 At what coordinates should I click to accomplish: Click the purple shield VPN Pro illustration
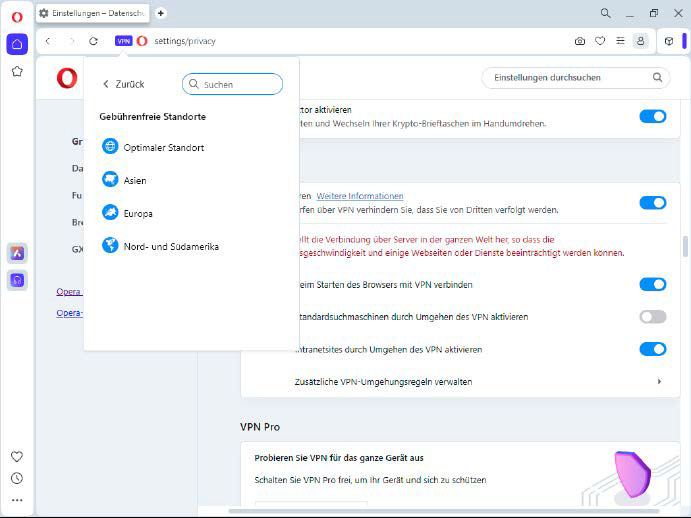[632, 474]
